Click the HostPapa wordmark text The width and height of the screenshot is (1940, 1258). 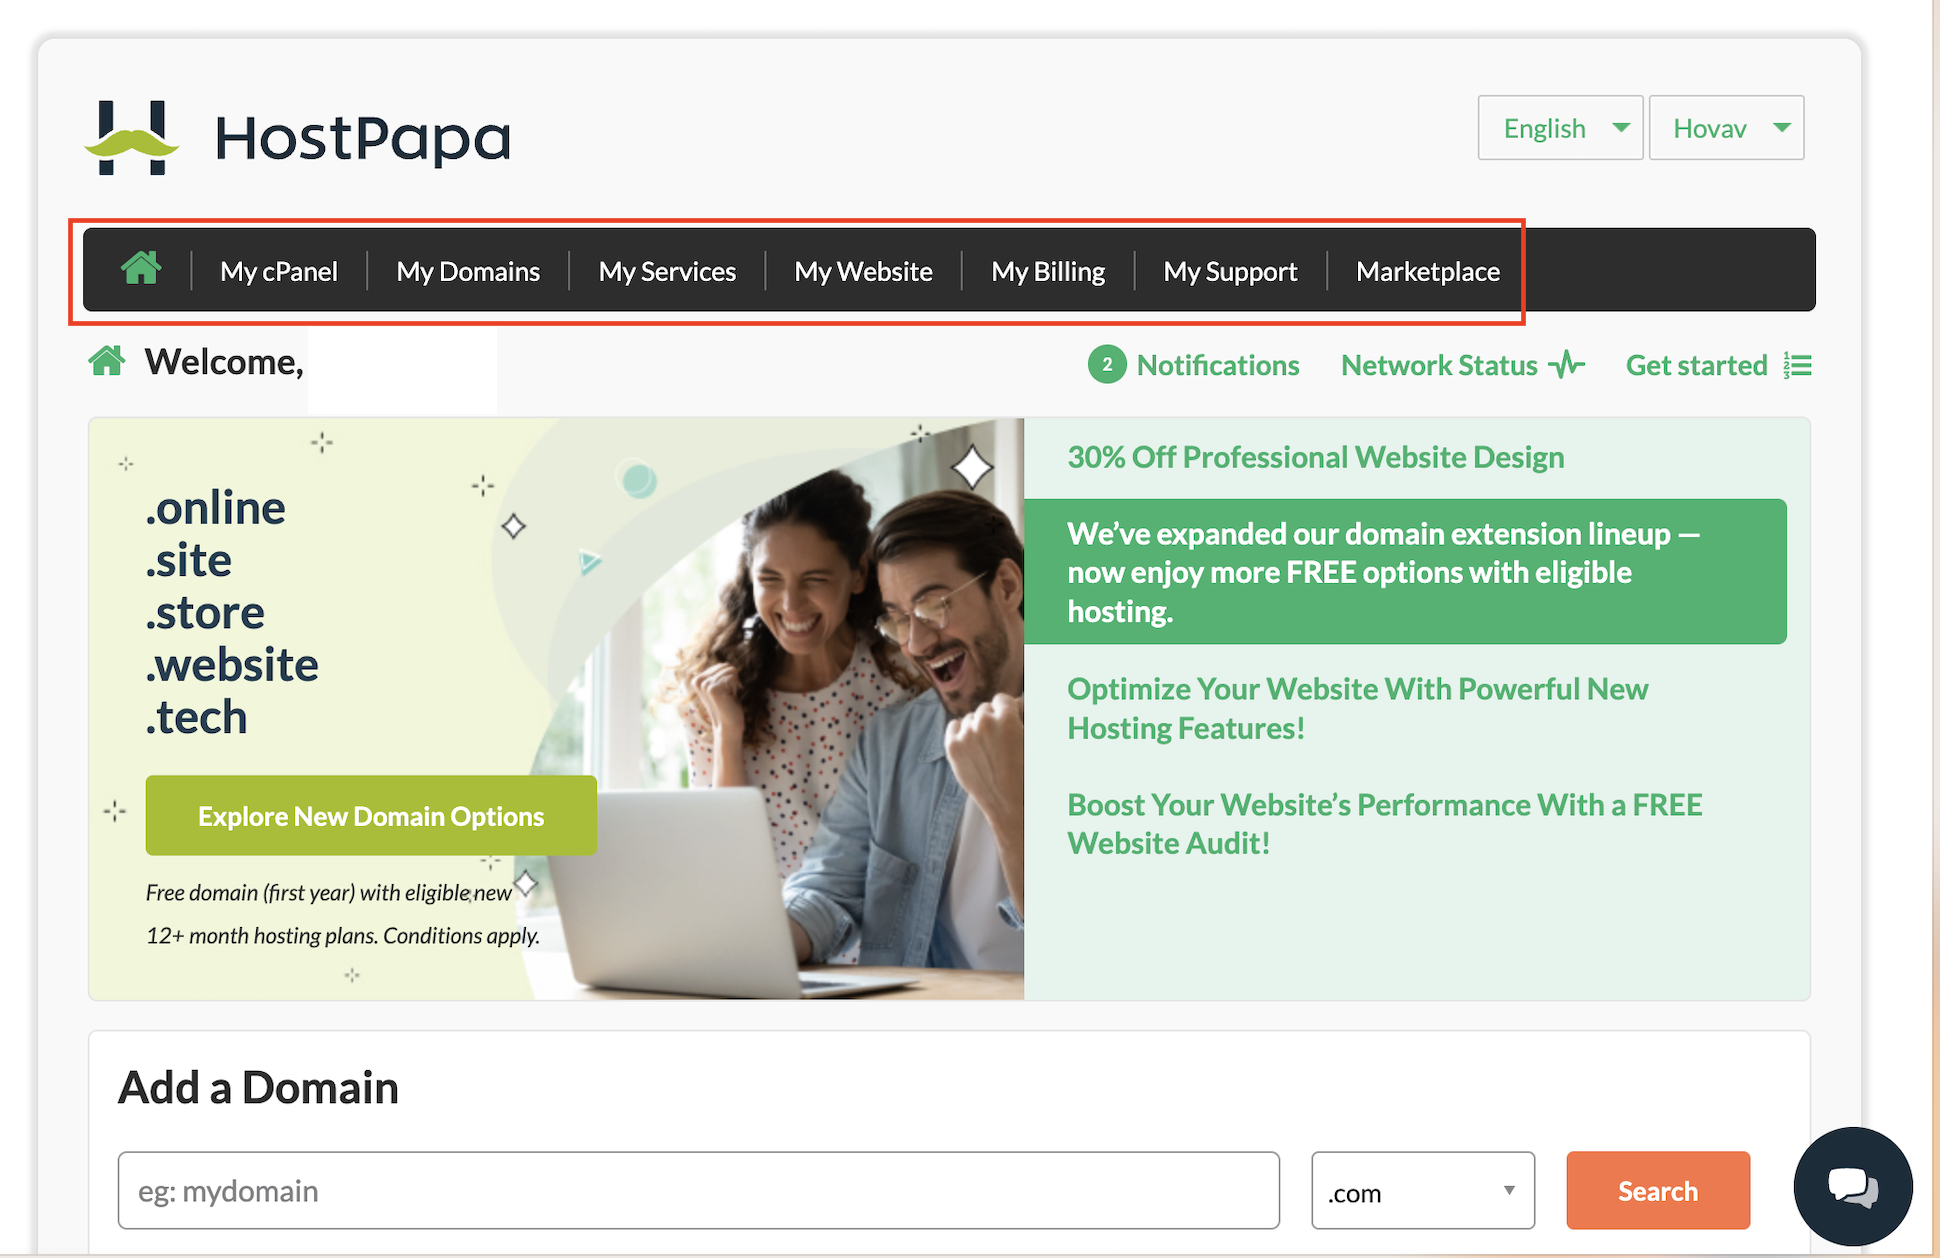362,138
